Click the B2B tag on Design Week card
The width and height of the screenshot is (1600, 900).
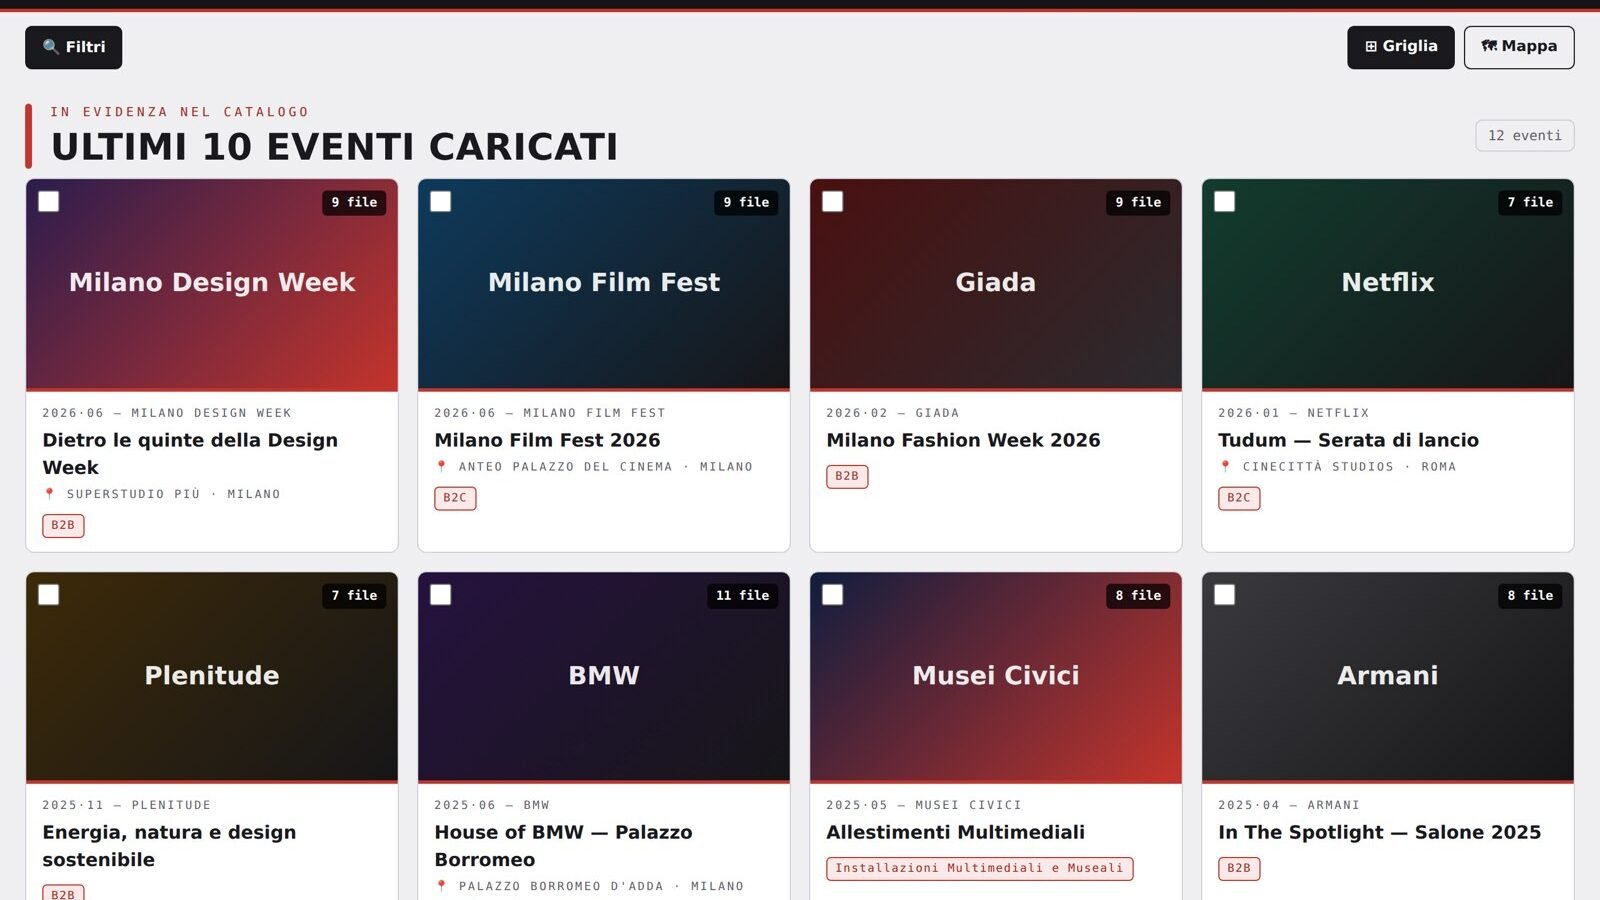[x=63, y=525]
